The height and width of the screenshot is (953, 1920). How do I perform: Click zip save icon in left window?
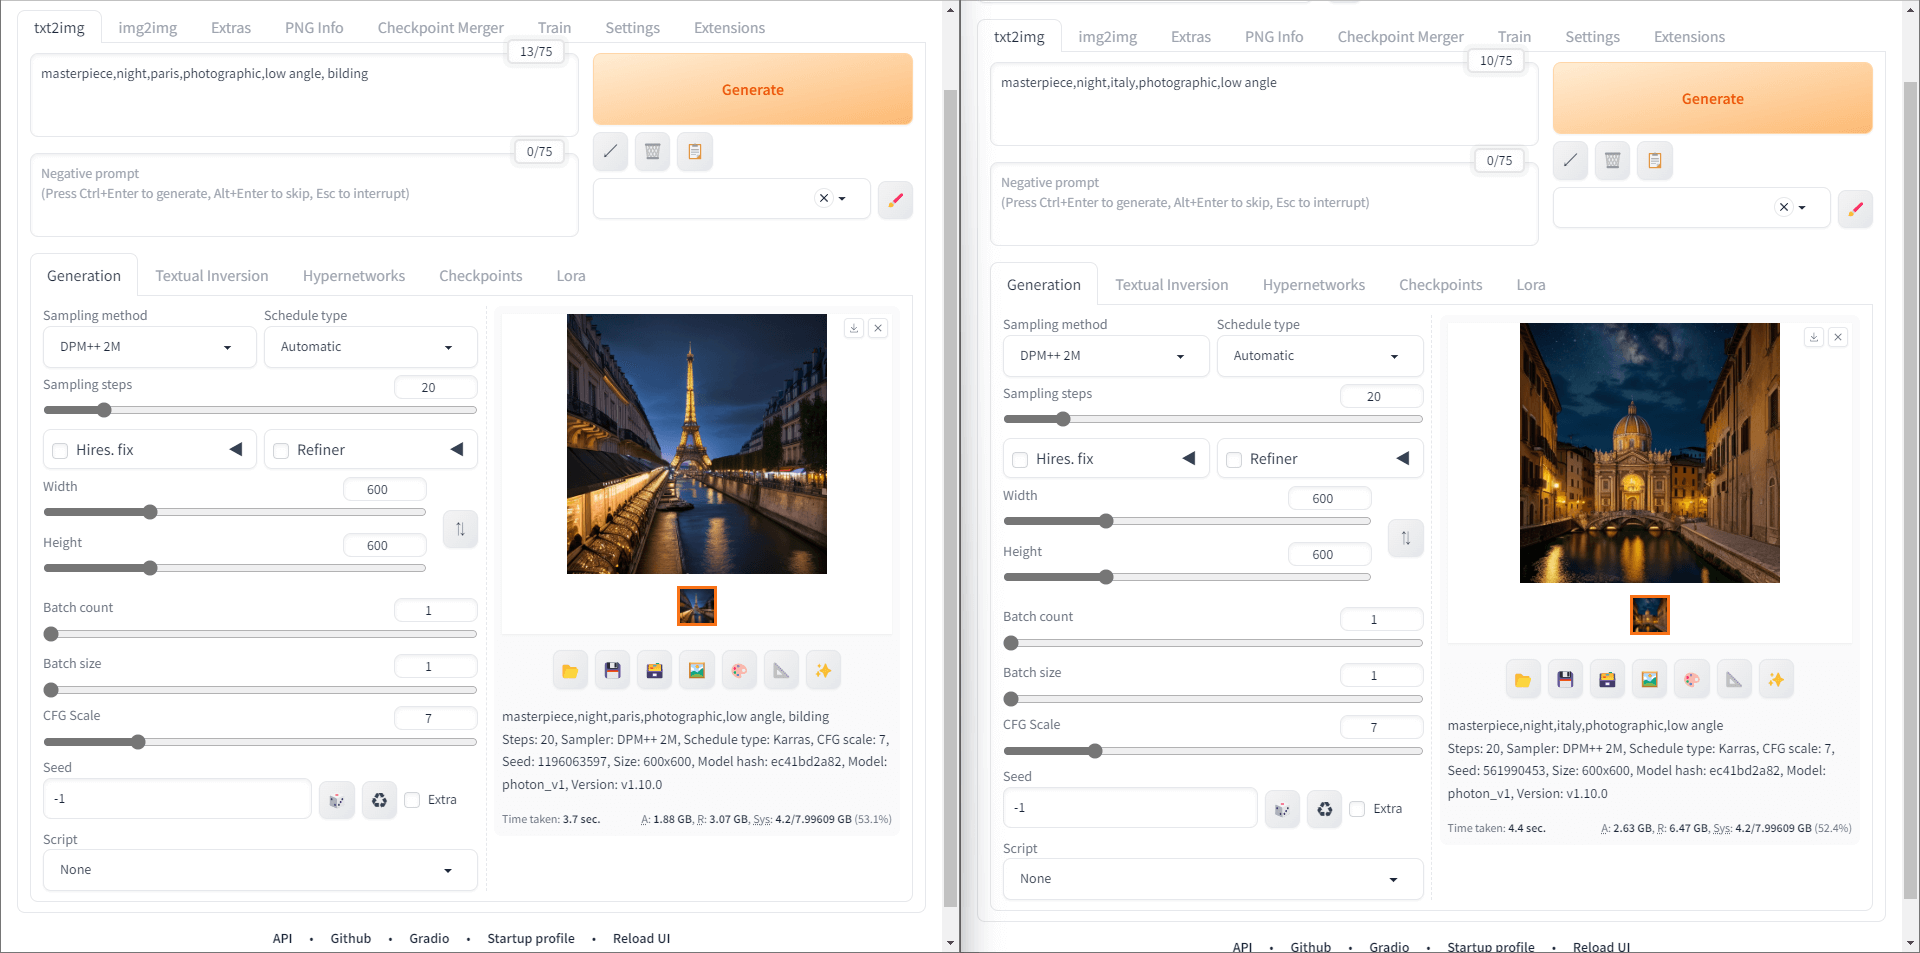pyautogui.click(x=655, y=671)
